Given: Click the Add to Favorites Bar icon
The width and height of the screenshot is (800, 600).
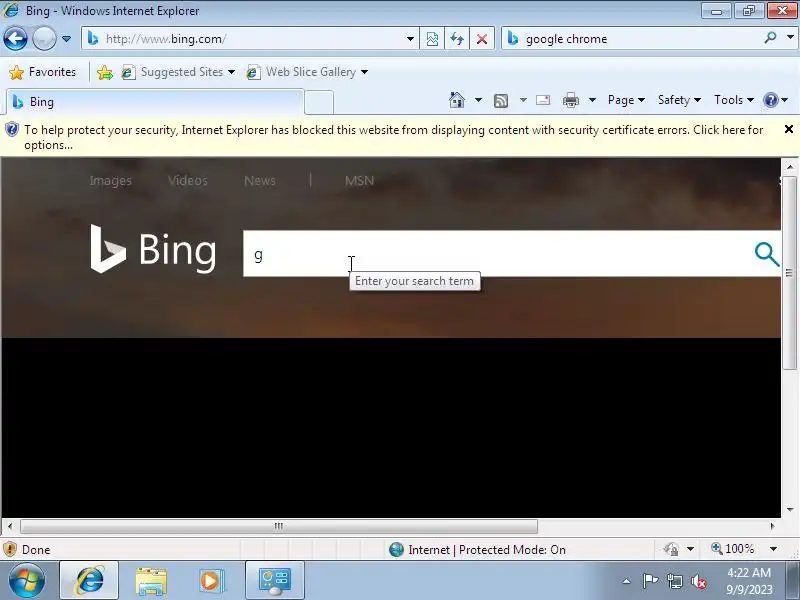Looking at the screenshot, I should (105, 72).
